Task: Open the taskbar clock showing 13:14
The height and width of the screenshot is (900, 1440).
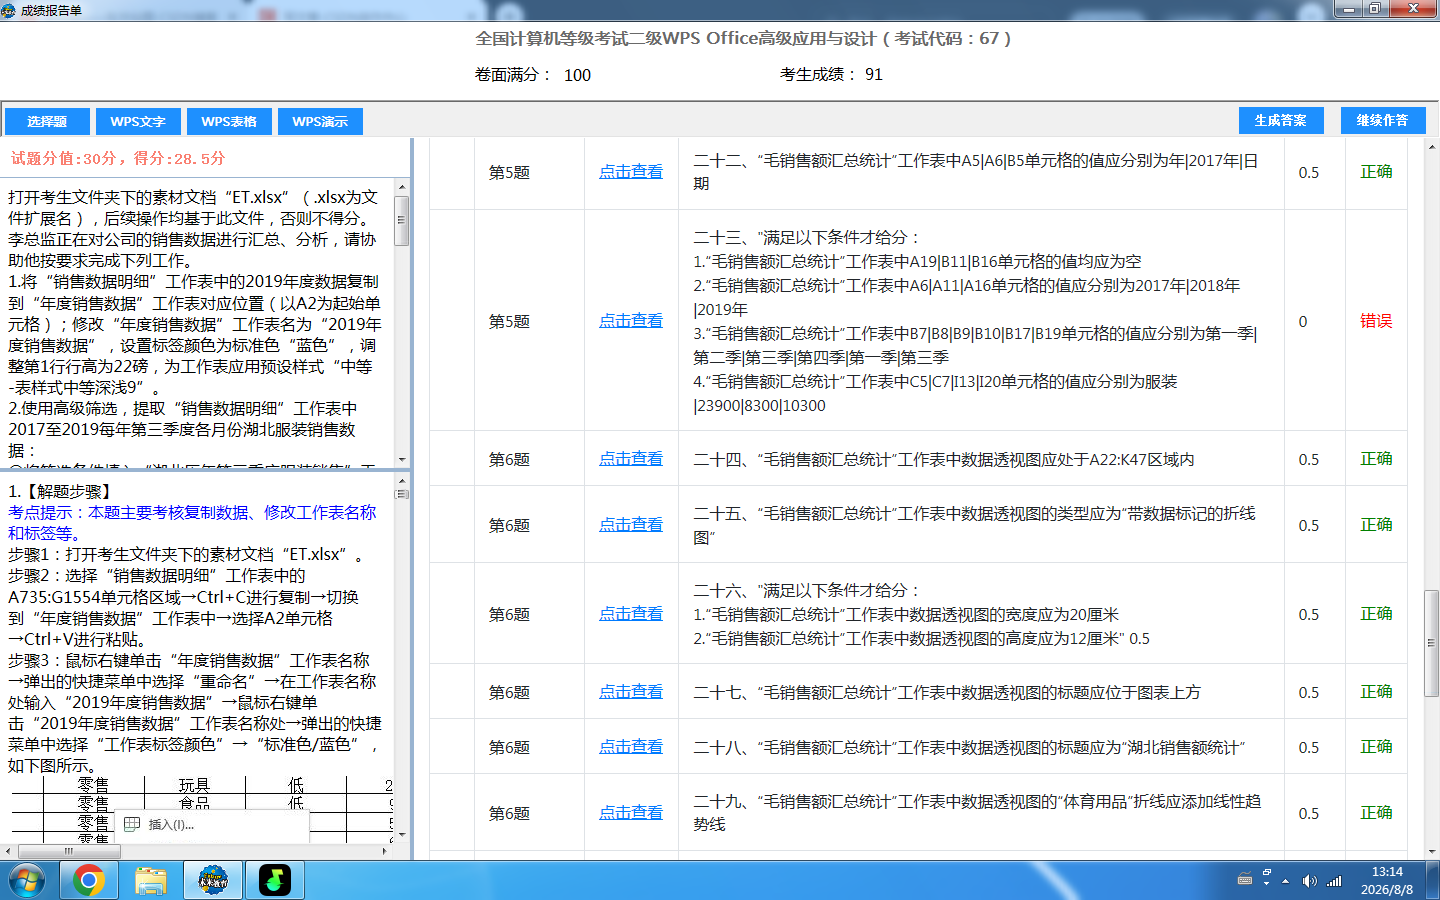Action: (1387, 880)
